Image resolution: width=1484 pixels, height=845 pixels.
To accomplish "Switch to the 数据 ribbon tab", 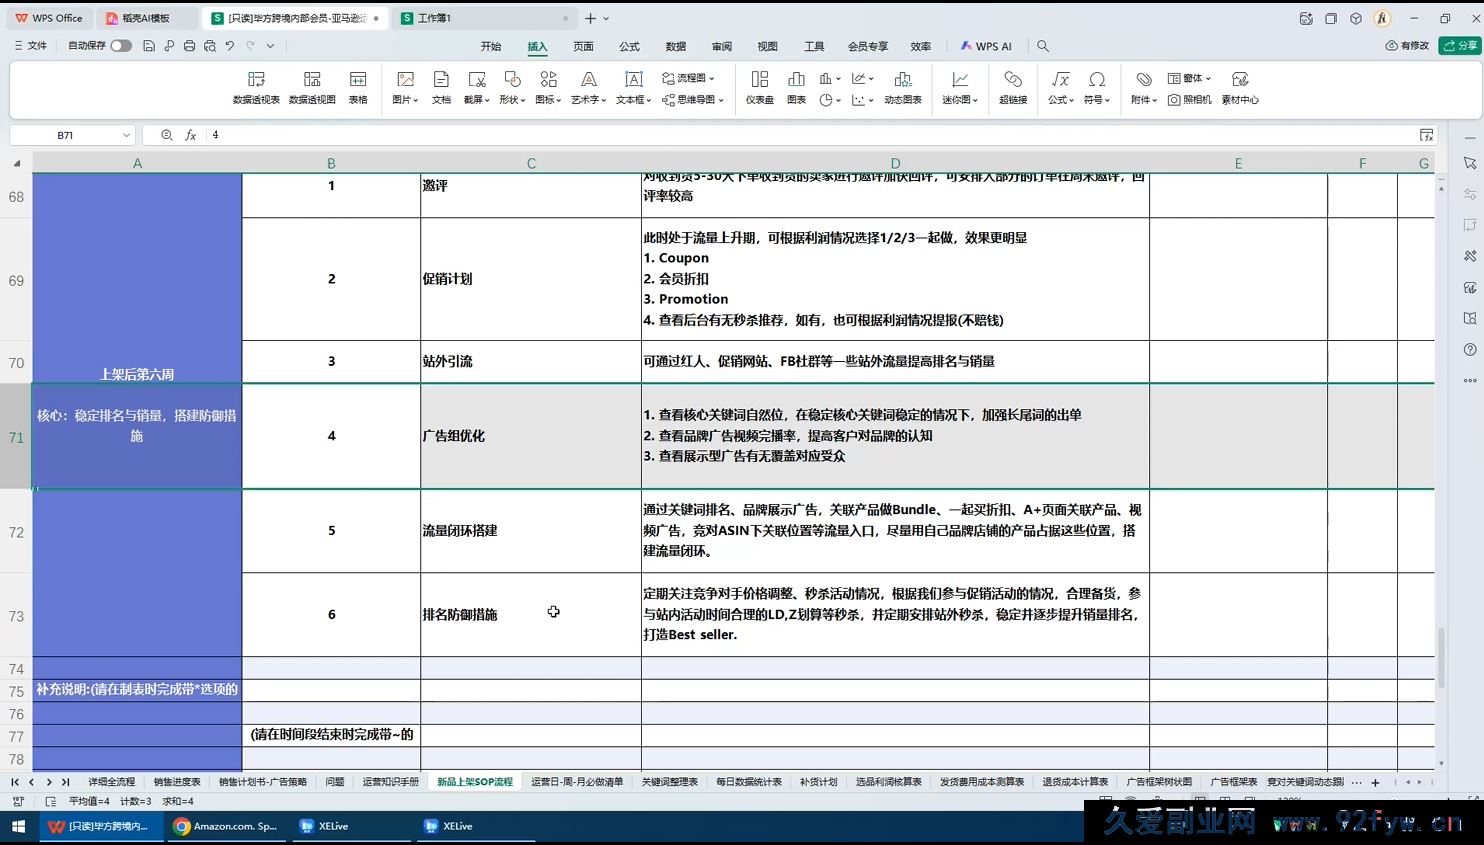I will 675,45.
